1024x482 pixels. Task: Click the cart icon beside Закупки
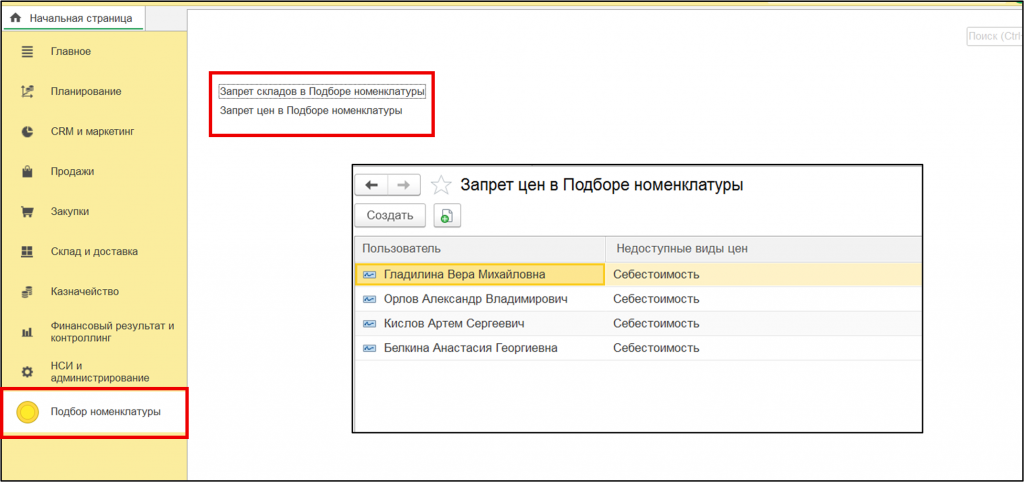[x=27, y=212]
